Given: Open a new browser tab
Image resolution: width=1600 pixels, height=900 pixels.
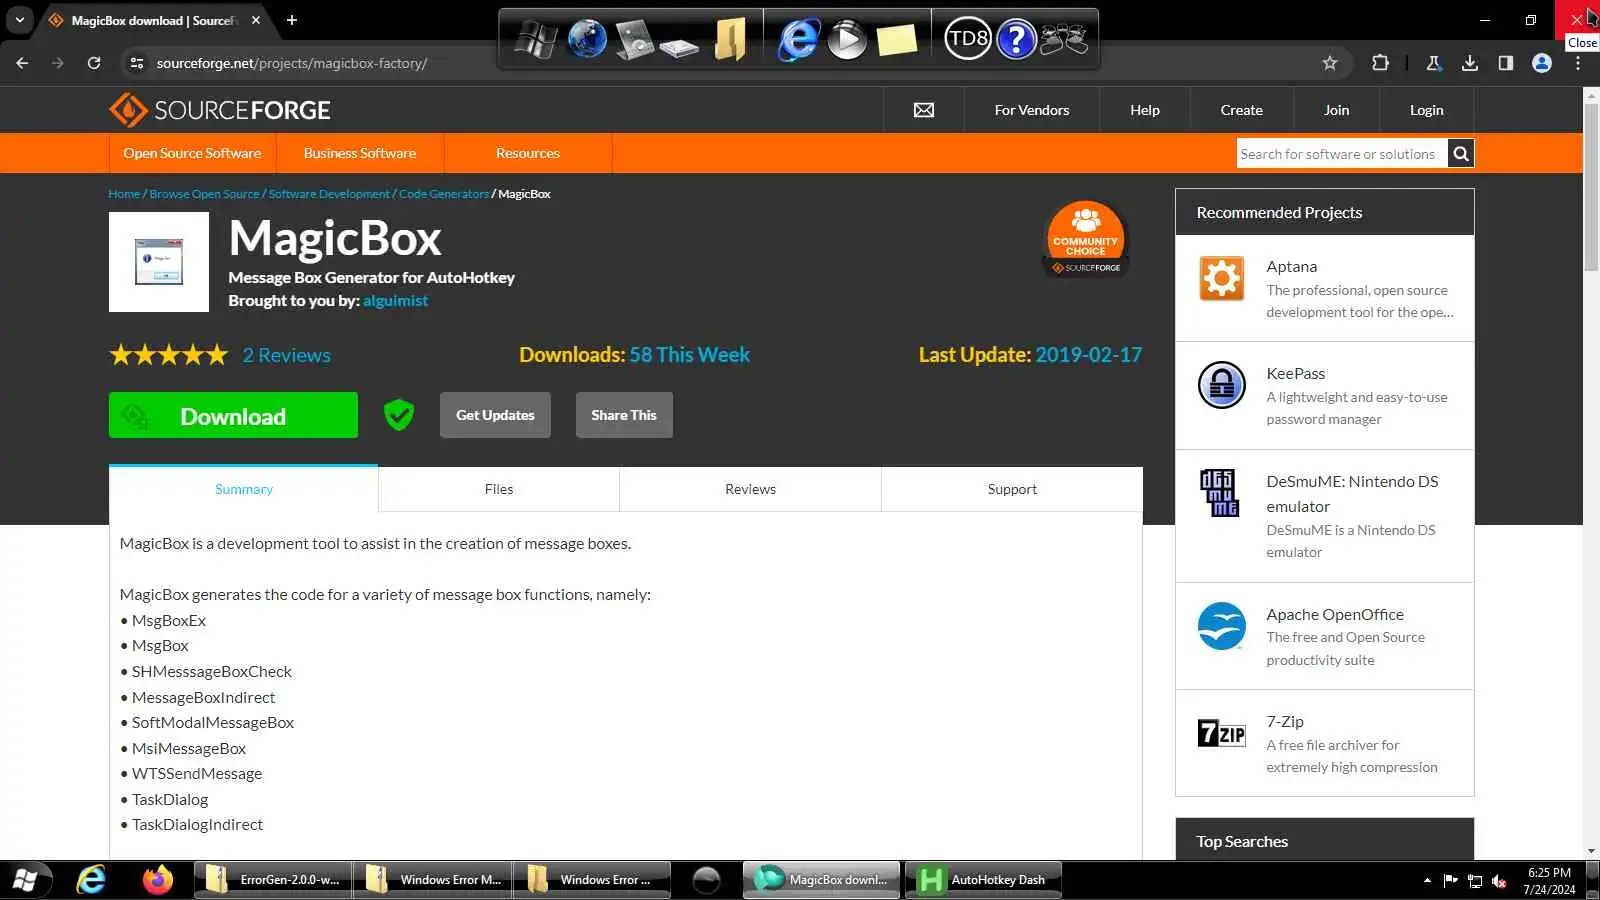Looking at the screenshot, I should click(292, 20).
